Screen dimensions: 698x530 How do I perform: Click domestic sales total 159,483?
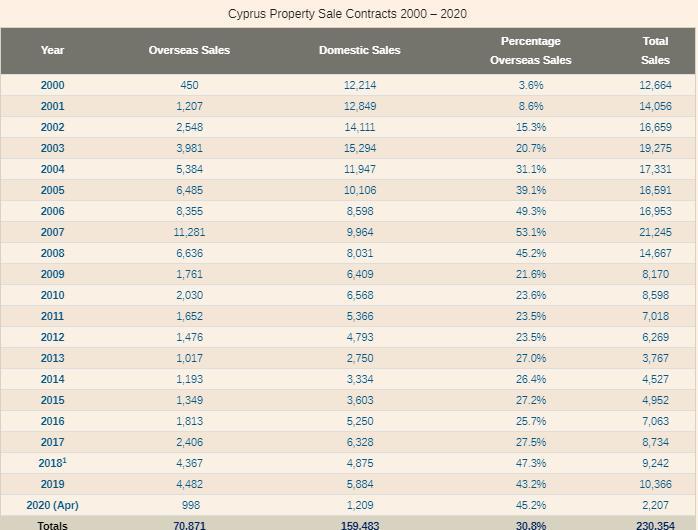point(359,524)
